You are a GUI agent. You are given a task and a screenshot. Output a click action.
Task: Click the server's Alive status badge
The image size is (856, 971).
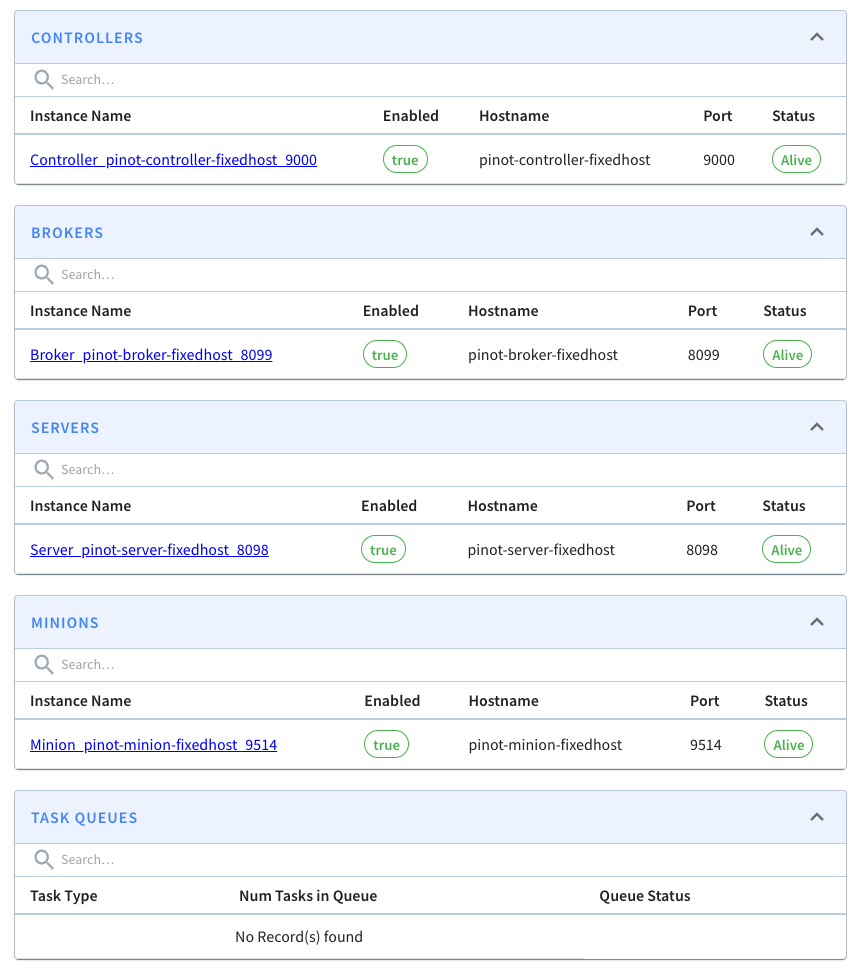point(787,550)
